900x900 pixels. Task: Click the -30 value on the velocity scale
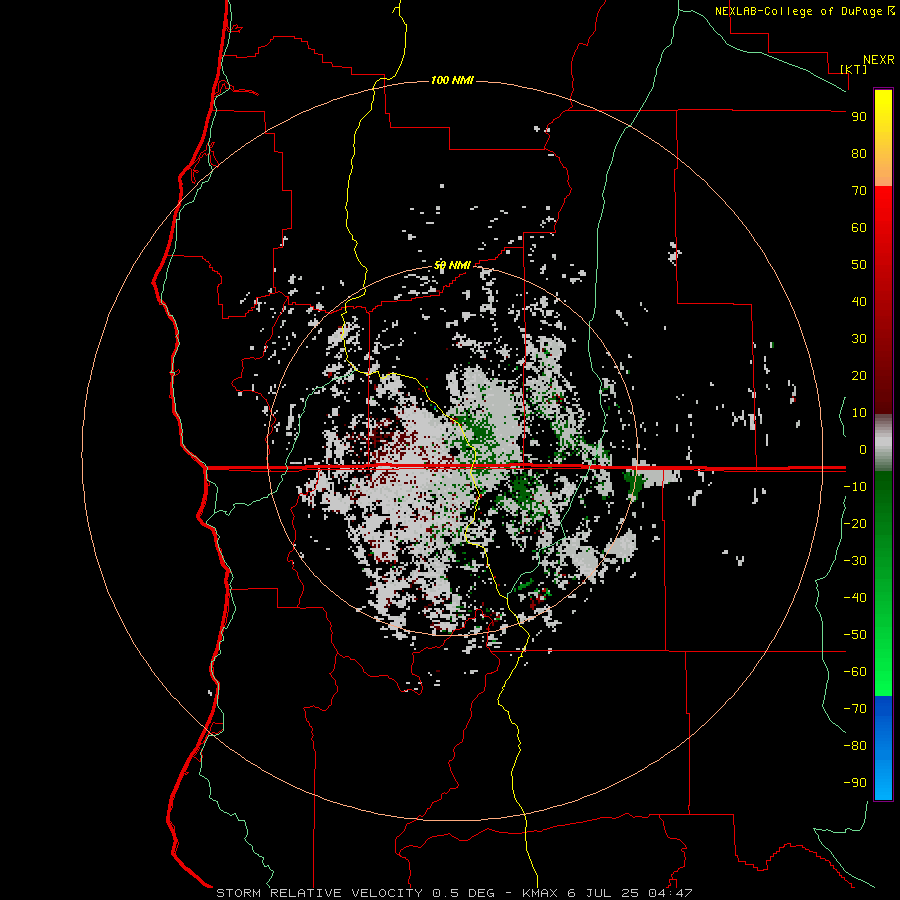coord(855,561)
